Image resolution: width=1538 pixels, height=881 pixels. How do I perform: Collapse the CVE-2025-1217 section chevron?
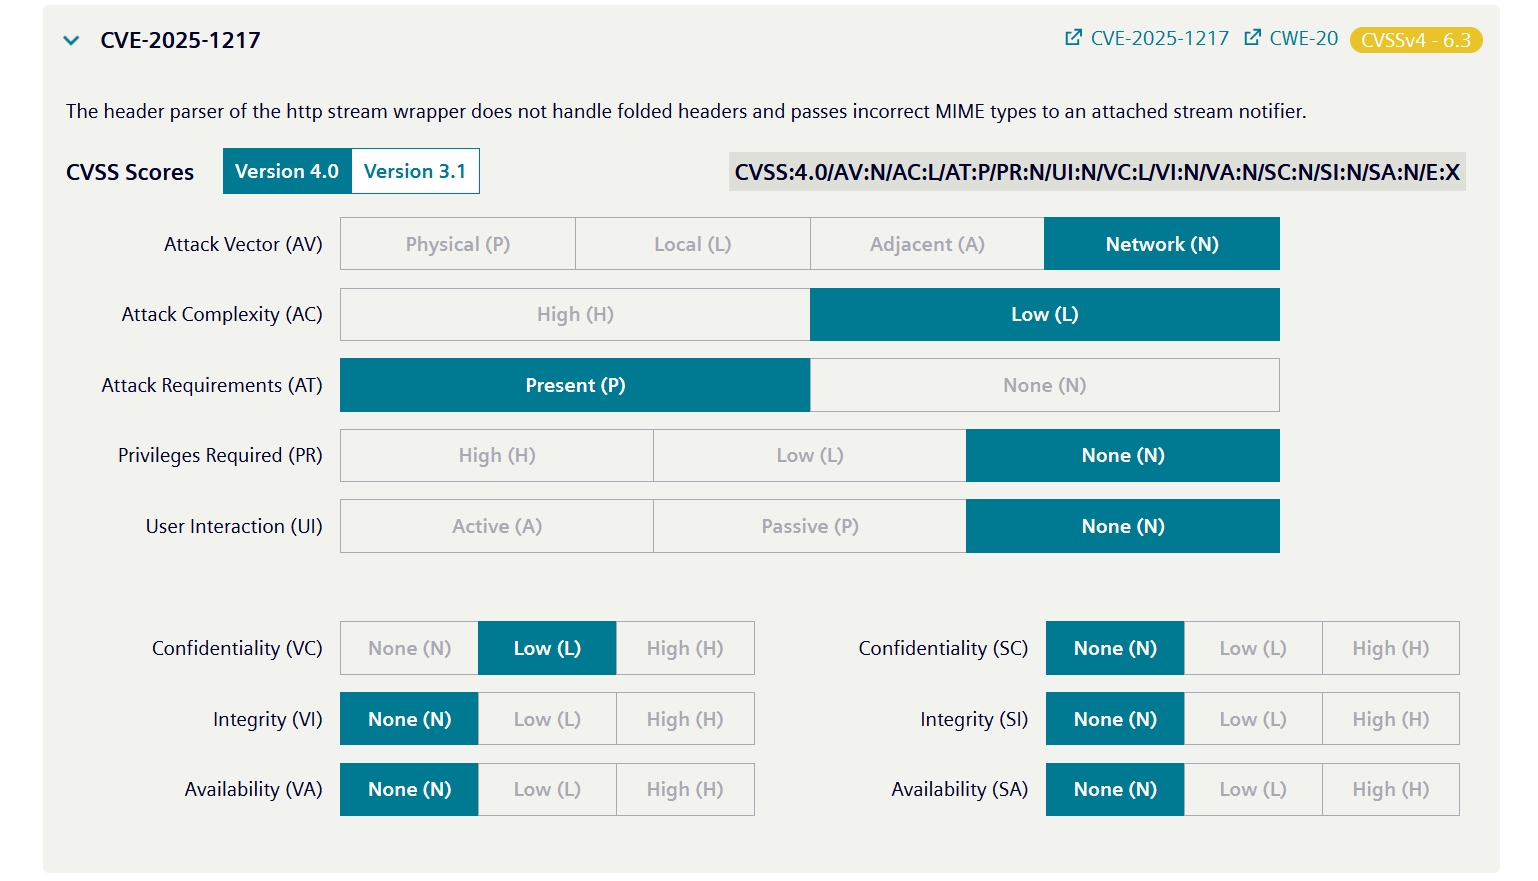tap(71, 41)
